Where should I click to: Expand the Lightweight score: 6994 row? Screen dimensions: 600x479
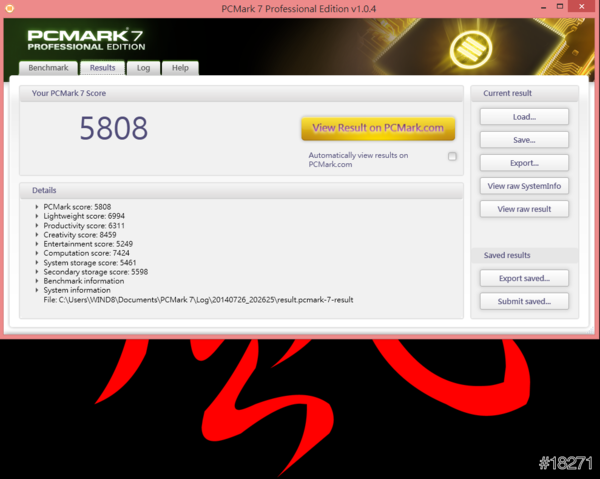(37, 216)
